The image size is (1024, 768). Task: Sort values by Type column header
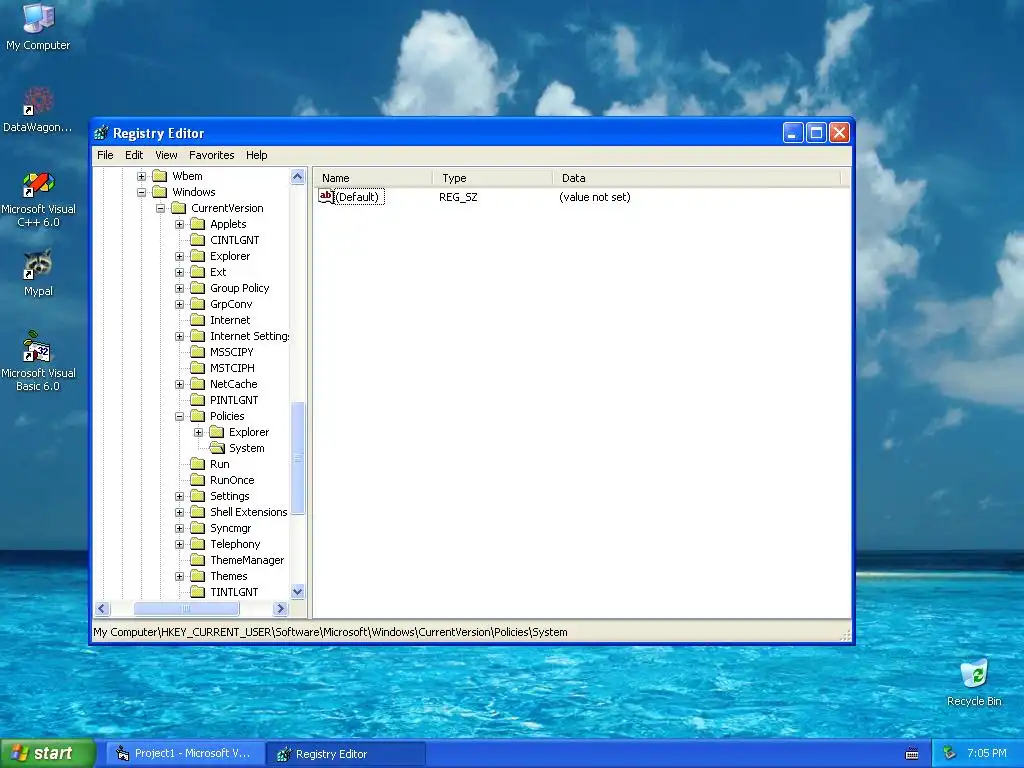[x=492, y=178]
